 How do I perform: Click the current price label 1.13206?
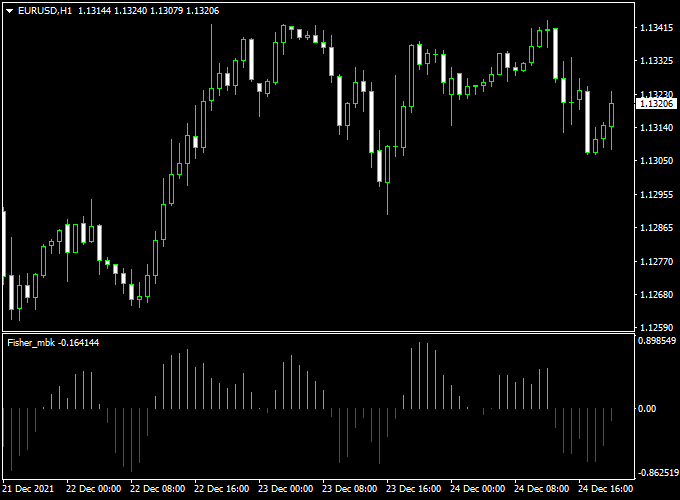(x=656, y=104)
